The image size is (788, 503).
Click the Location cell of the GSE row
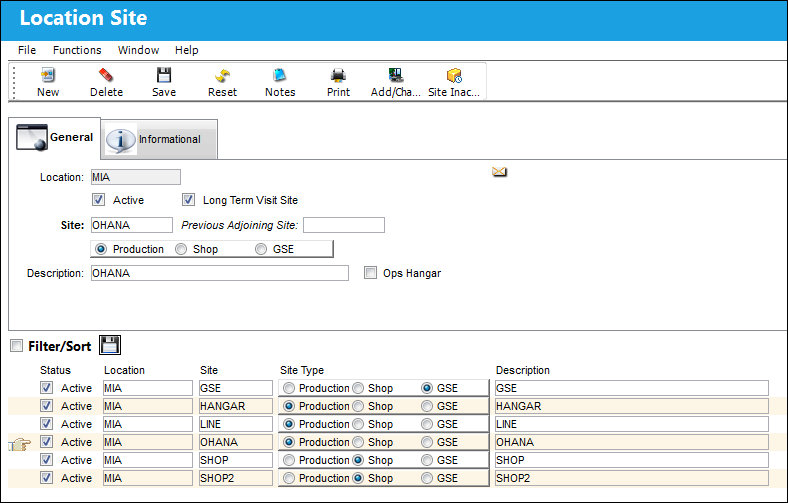(148, 388)
